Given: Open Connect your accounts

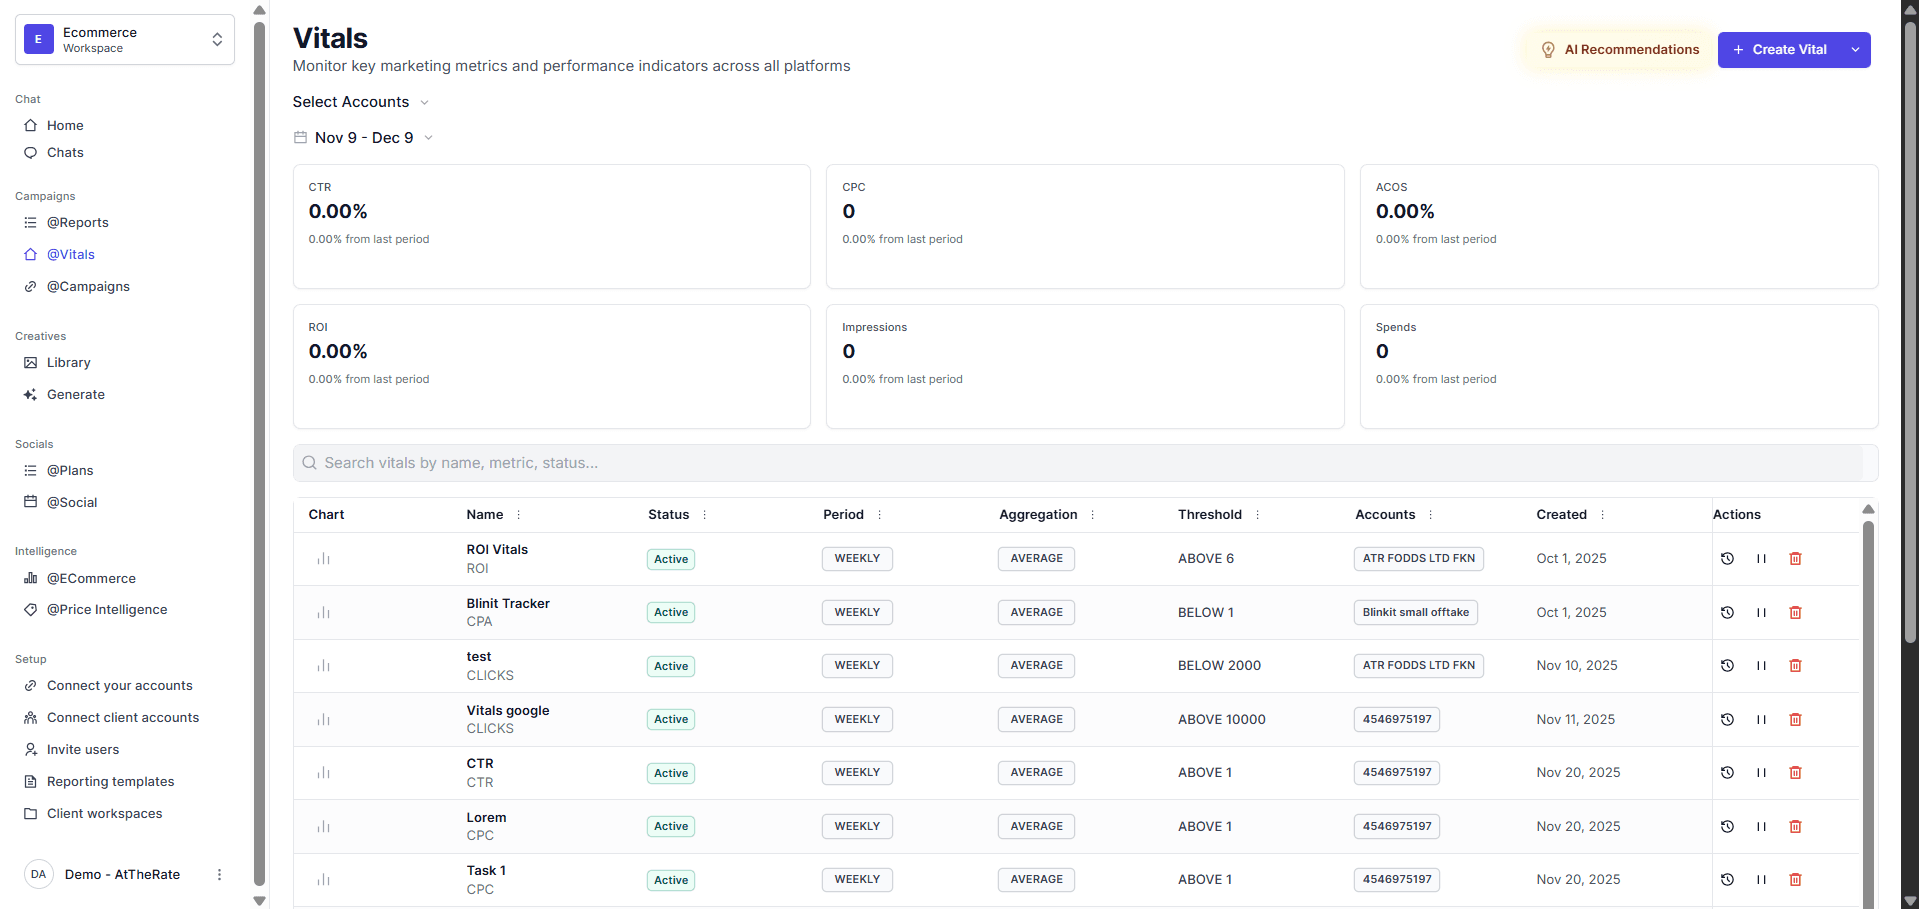Looking at the screenshot, I should coord(125,686).
